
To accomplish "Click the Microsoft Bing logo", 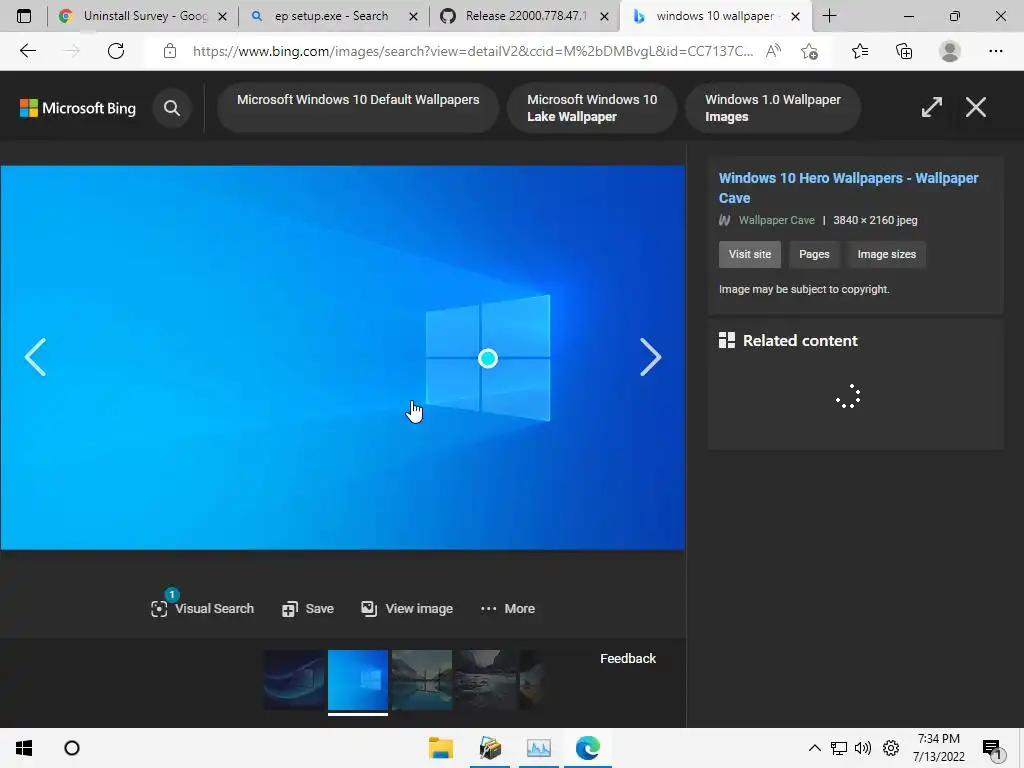I will tap(78, 108).
